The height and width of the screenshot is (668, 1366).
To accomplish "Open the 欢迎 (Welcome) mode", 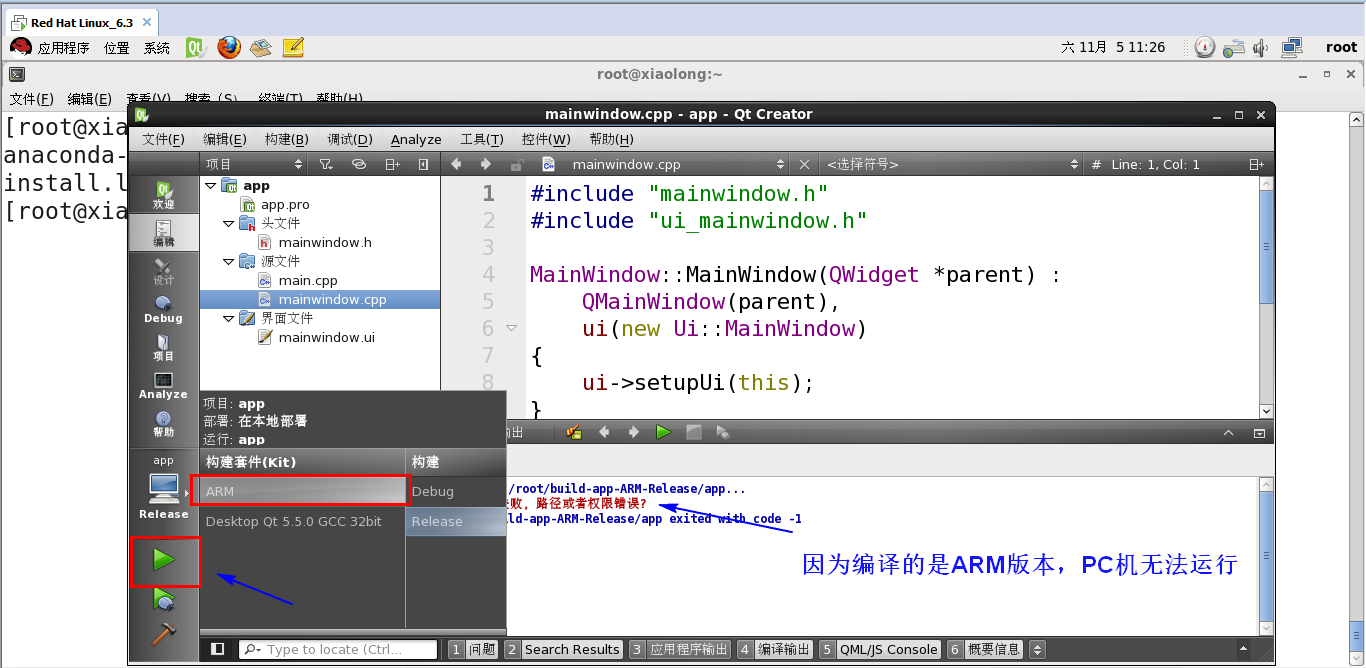I will tap(163, 195).
